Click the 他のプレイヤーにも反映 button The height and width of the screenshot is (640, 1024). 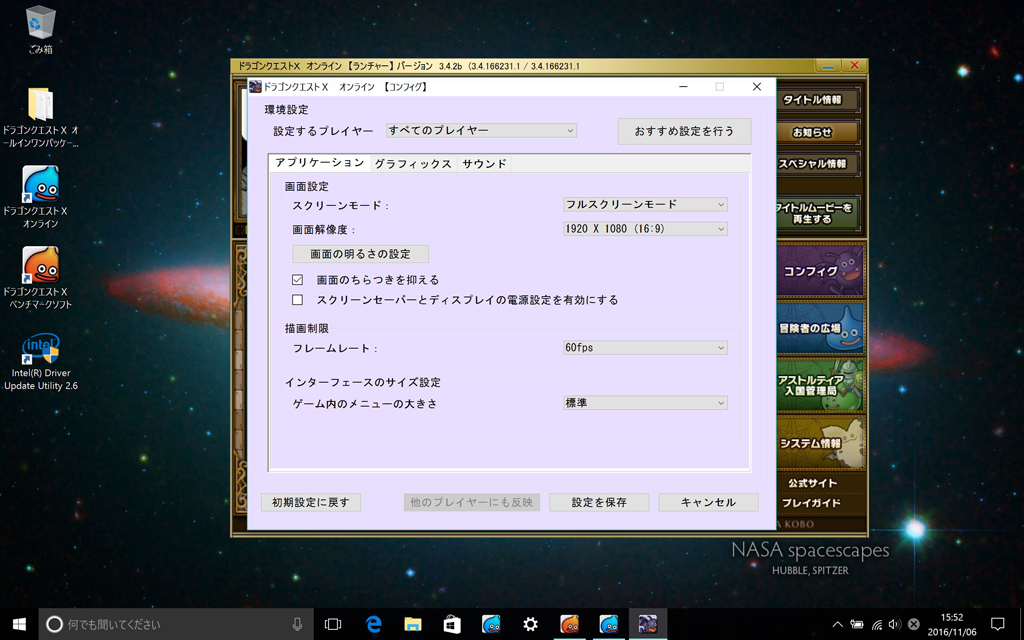472,502
